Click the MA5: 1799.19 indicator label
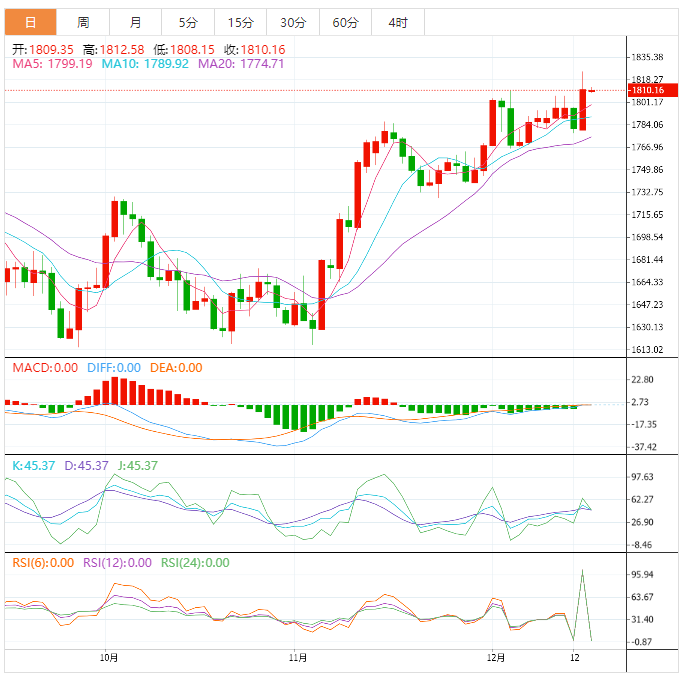The image size is (685, 683). click(52, 64)
